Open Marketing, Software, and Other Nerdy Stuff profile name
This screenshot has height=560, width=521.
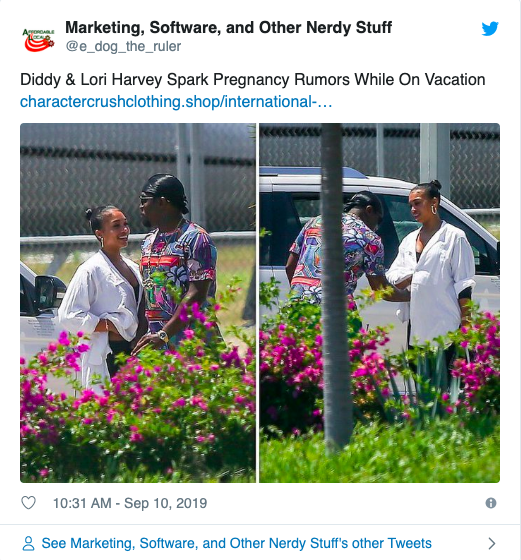tap(229, 28)
